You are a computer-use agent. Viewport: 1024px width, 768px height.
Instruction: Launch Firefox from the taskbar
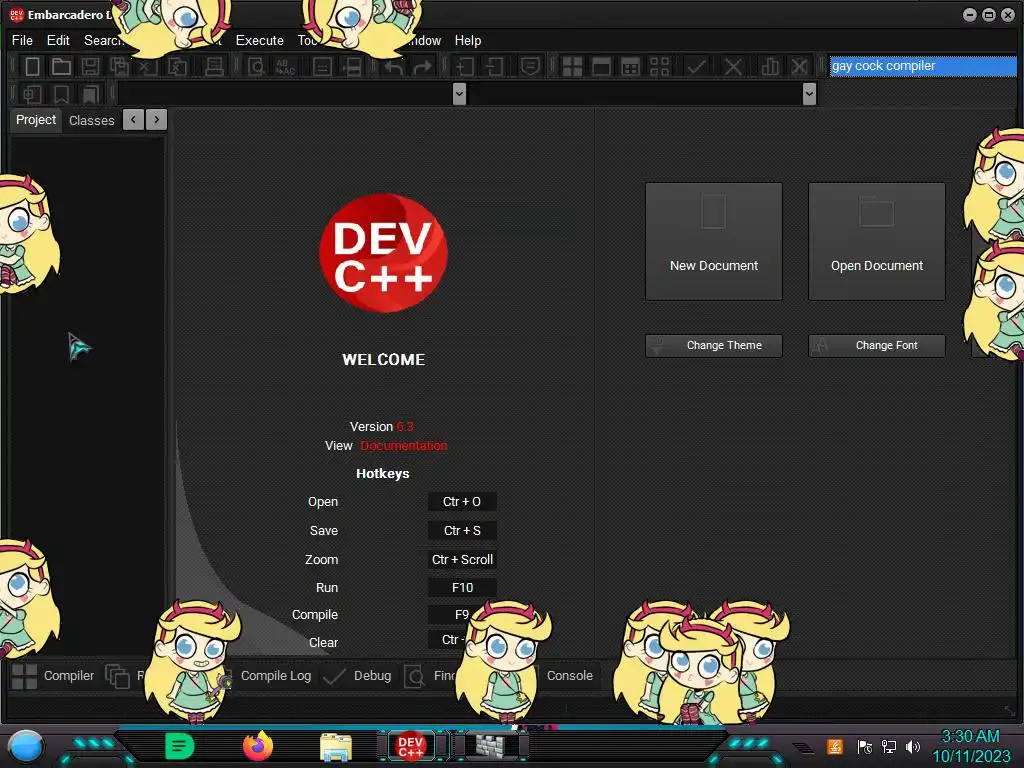pos(258,746)
